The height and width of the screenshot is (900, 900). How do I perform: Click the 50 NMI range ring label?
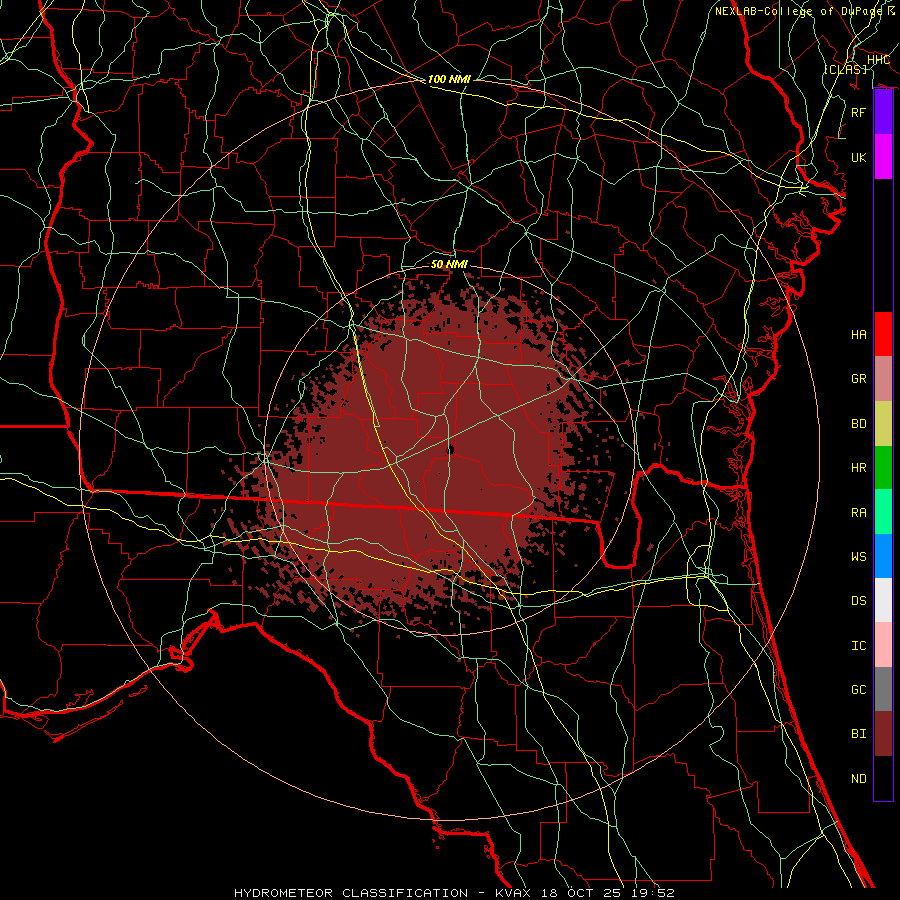449,264
